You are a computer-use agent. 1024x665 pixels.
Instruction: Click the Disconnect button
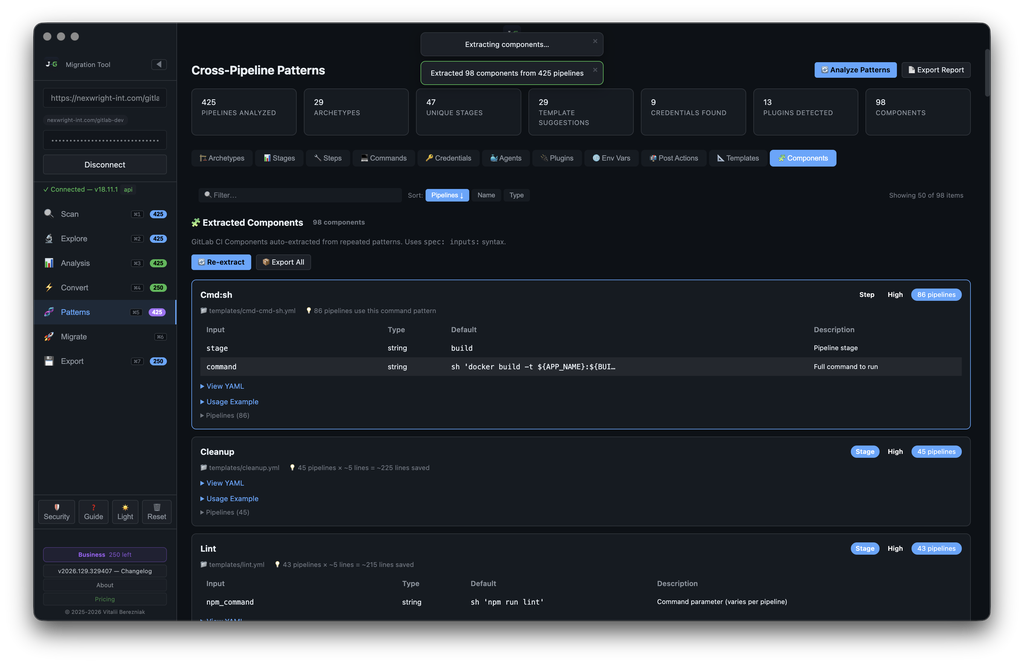coord(104,165)
